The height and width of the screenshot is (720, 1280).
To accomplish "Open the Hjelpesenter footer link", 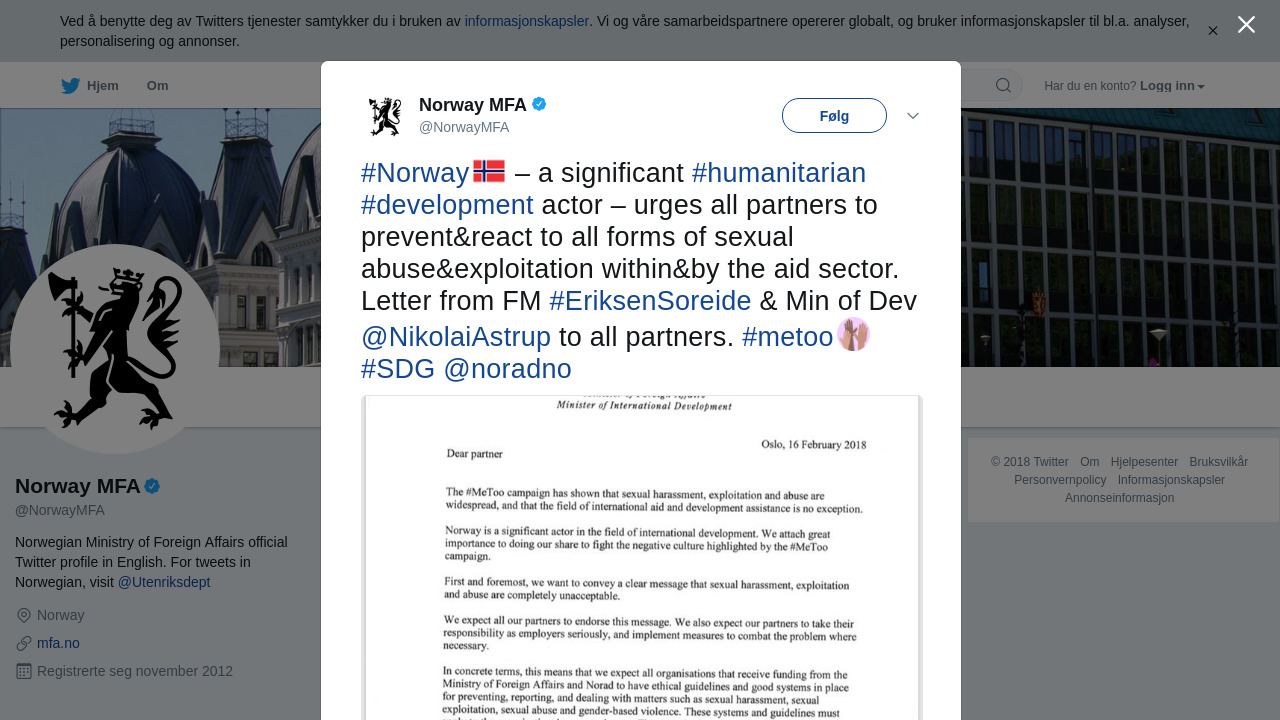I will click(x=1144, y=462).
